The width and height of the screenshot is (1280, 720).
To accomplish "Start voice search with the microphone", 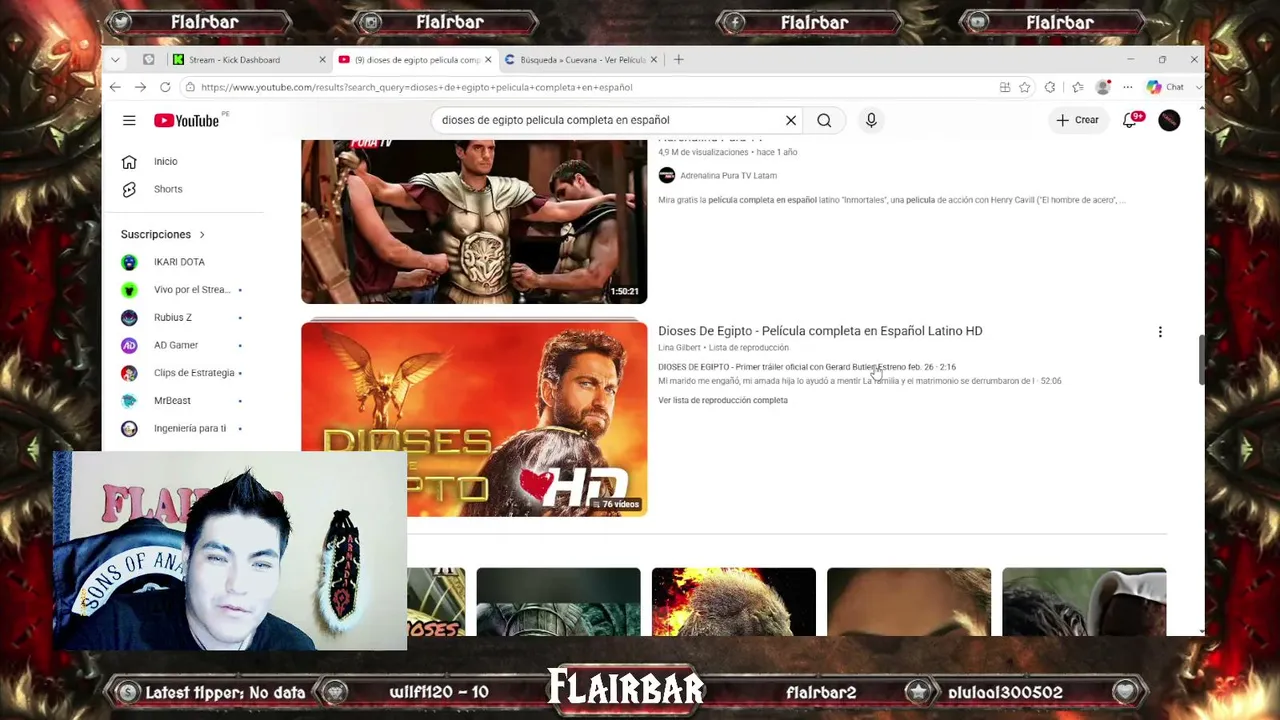I will pyautogui.click(x=871, y=120).
